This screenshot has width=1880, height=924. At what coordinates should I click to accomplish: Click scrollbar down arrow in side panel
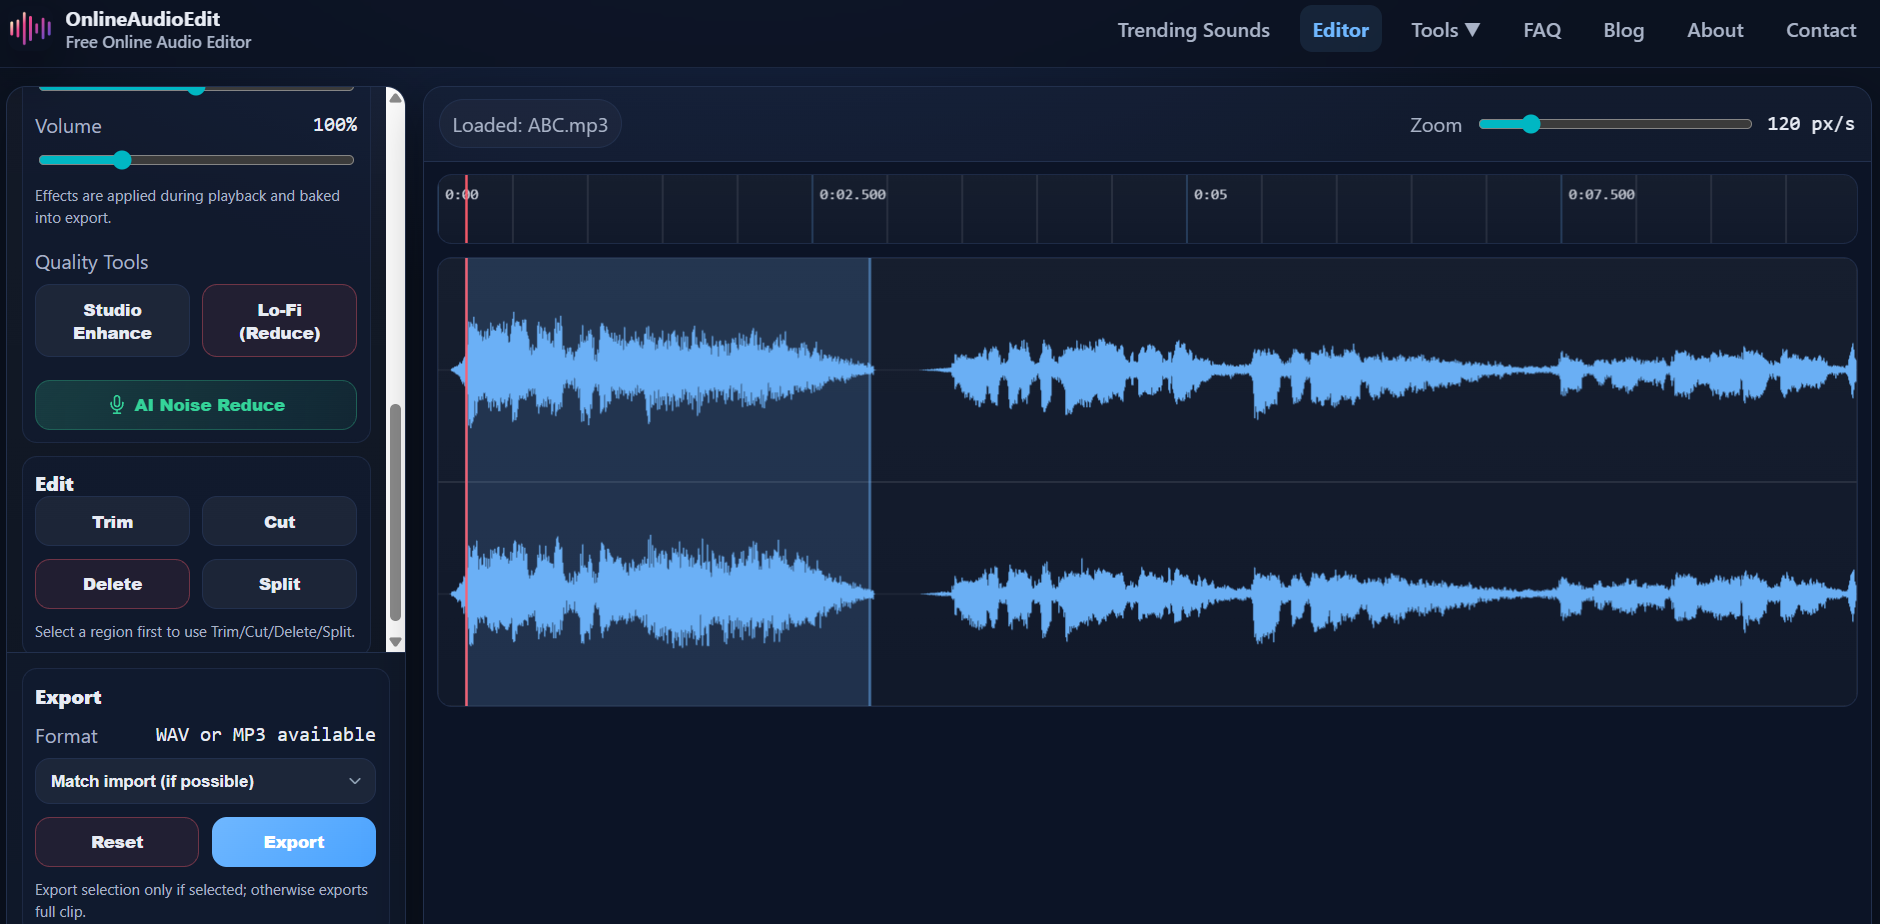coord(395,642)
